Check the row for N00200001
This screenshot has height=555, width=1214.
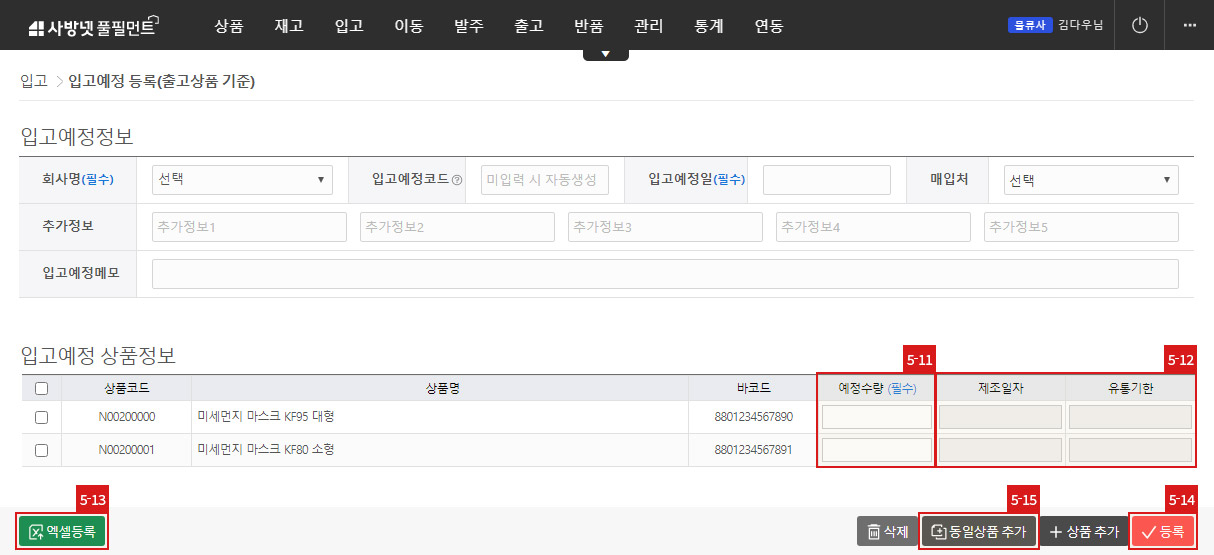click(41, 450)
